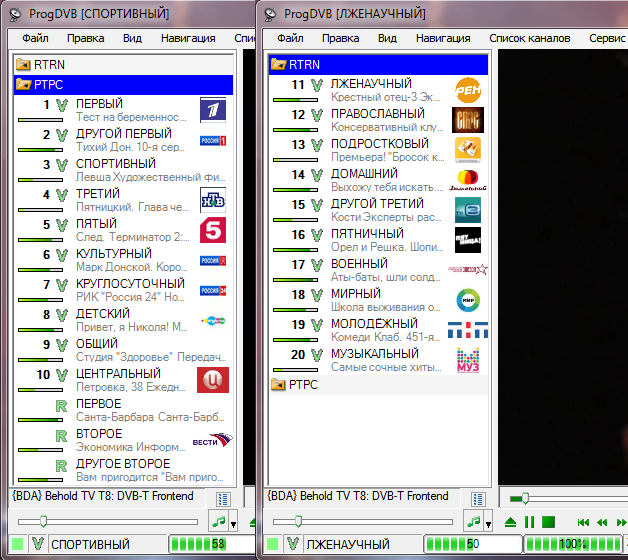The image size is (628, 560).
Task: Expand the RTRN folder in СПОРТИВНЫЙ window
Action: pyautogui.click(x=46, y=64)
